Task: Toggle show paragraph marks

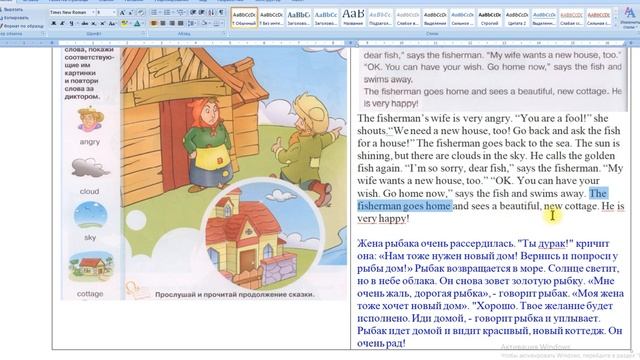Action: pyautogui.click(x=221, y=13)
